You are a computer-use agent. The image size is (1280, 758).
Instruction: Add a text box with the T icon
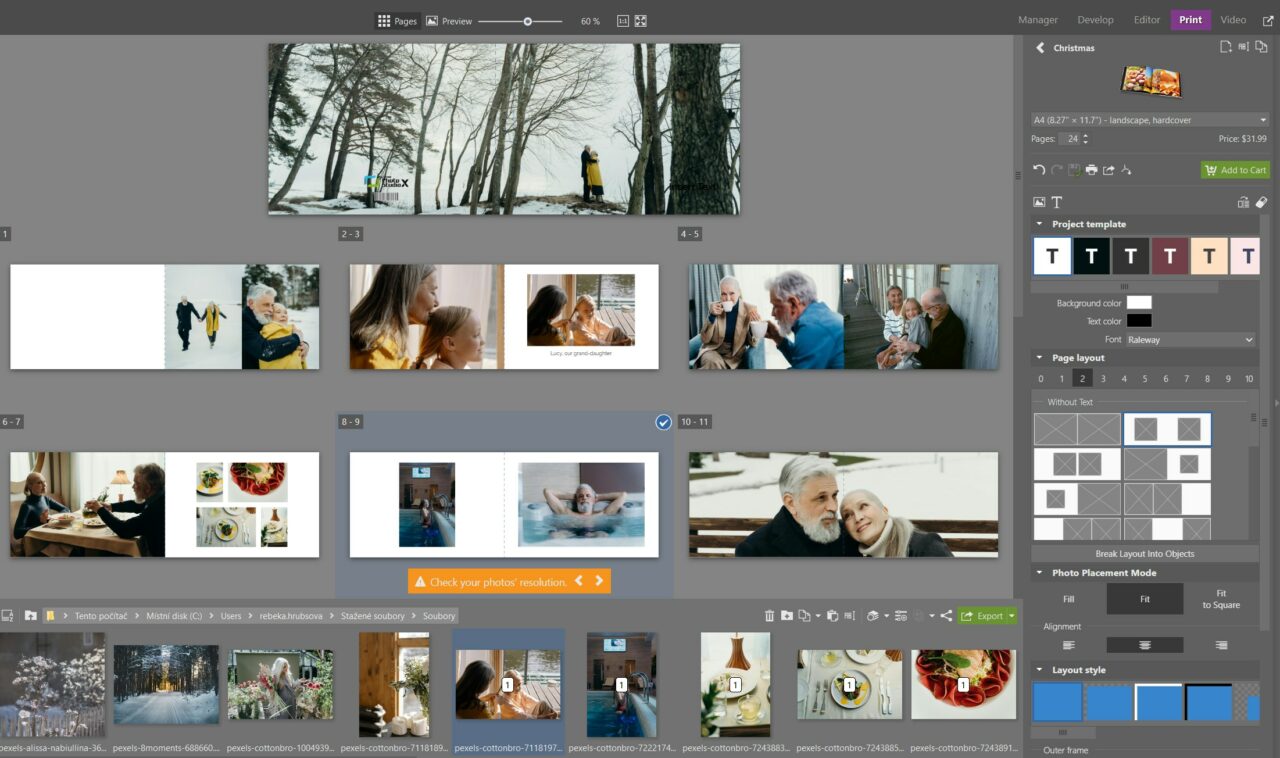pyautogui.click(x=1057, y=202)
